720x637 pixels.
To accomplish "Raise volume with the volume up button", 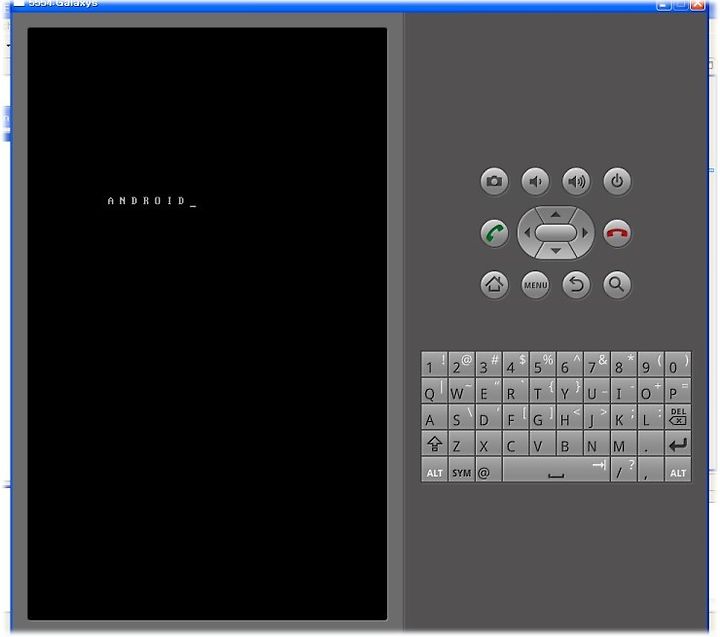I will click(576, 181).
